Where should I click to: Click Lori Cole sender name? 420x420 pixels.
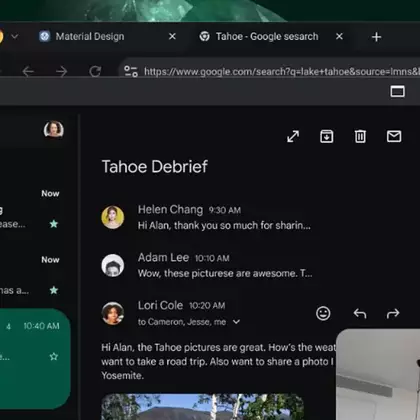(x=160, y=305)
